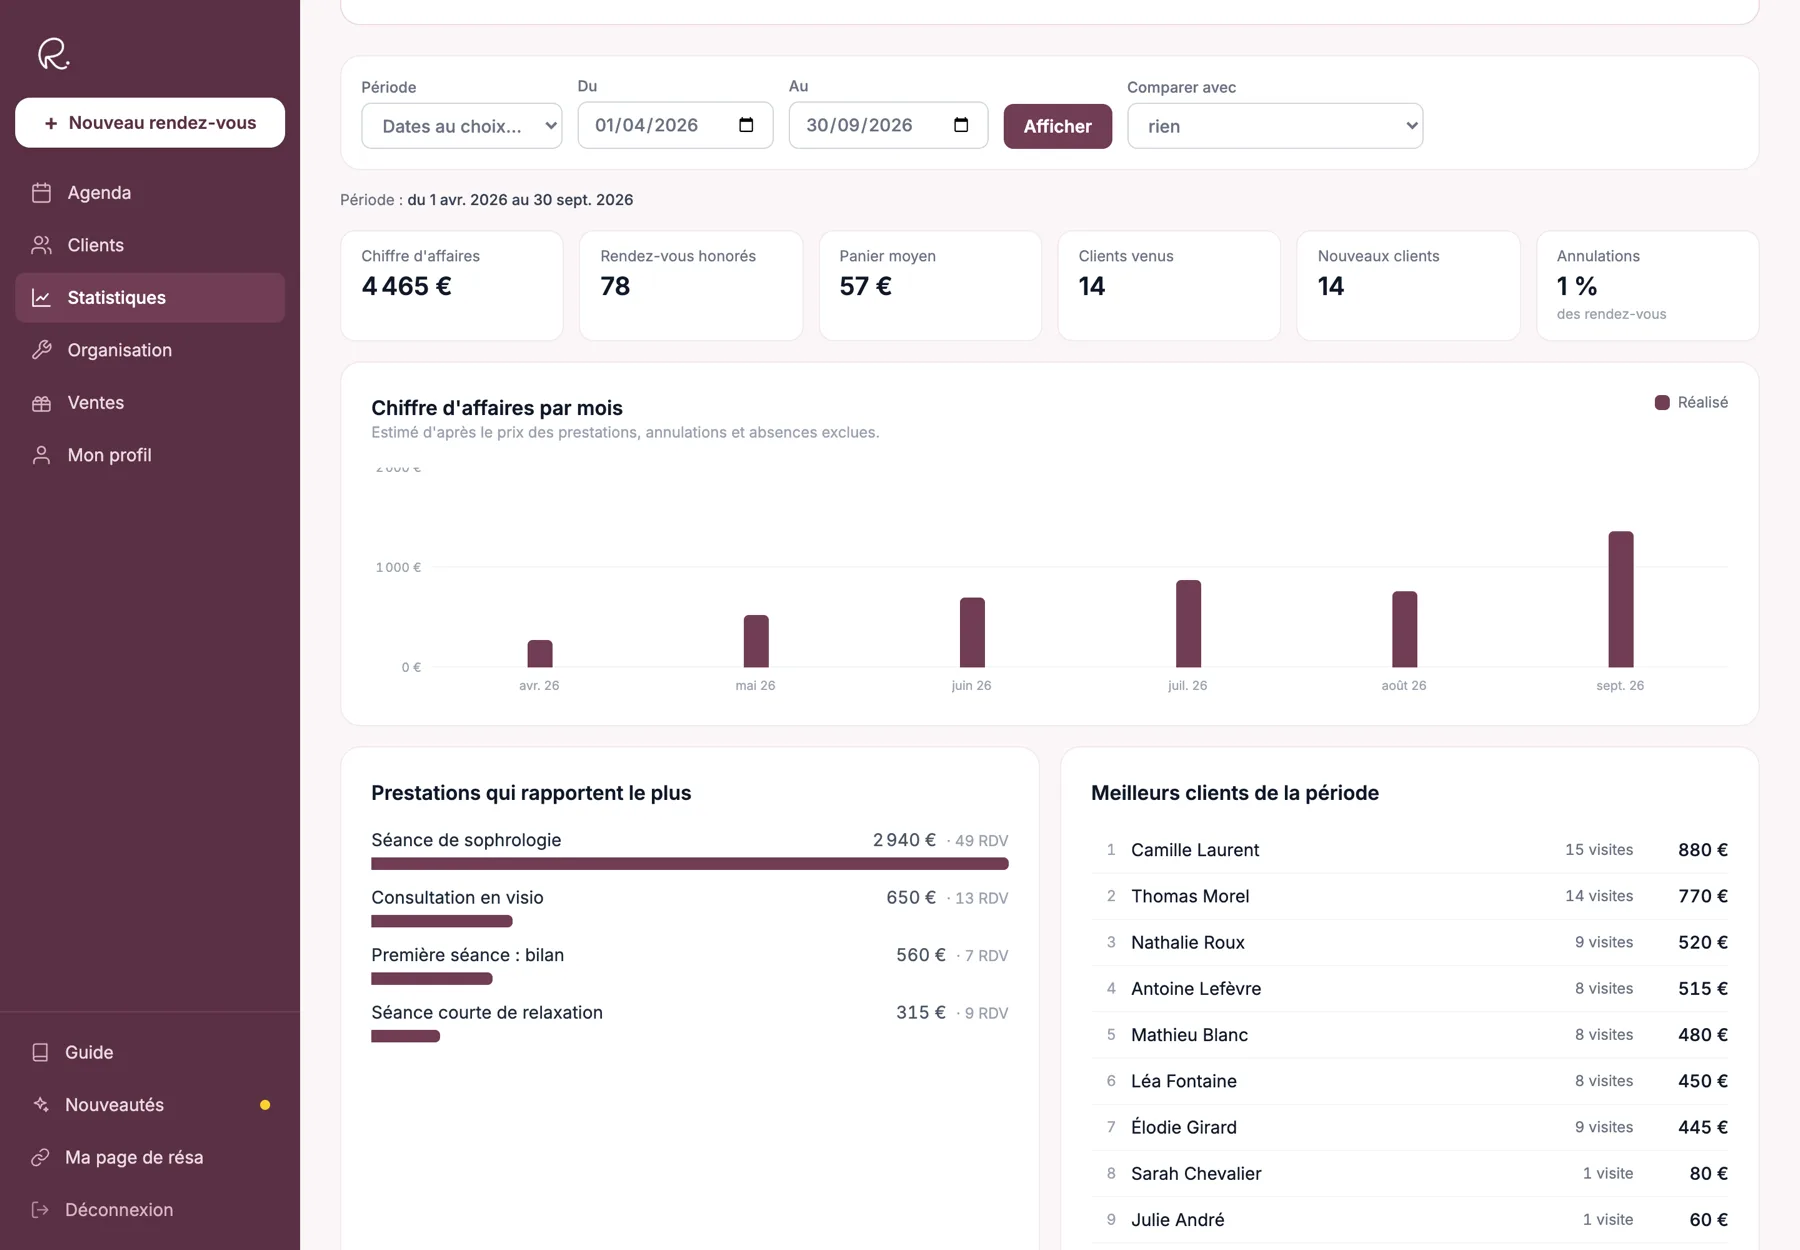The image size is (1800, 1250).
Task: View Nouveautés
Action: coord(150,1105)
